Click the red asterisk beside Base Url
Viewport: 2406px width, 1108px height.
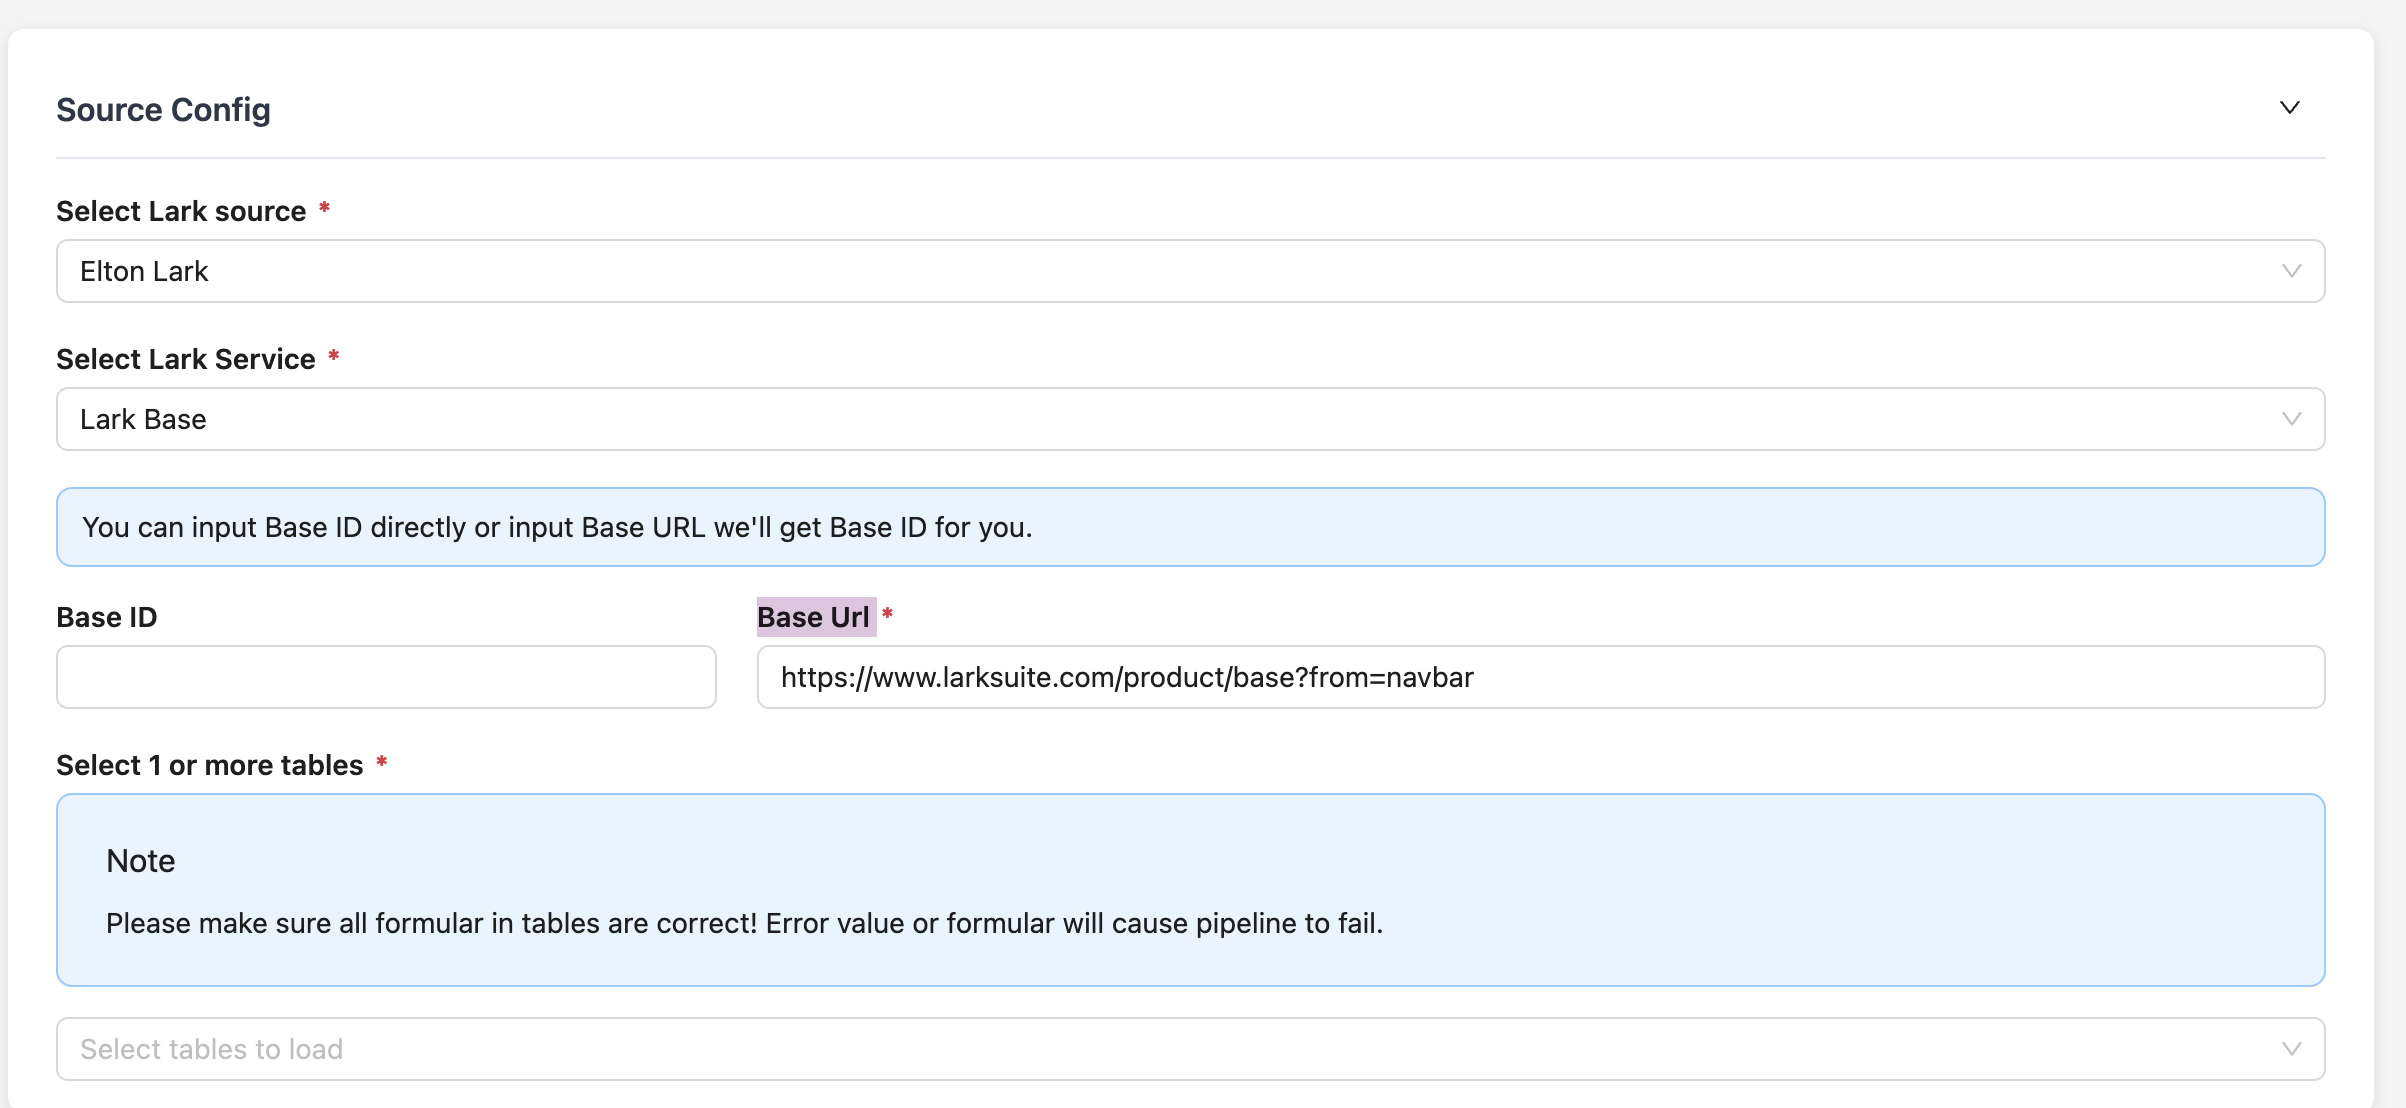tap(887, 614)
